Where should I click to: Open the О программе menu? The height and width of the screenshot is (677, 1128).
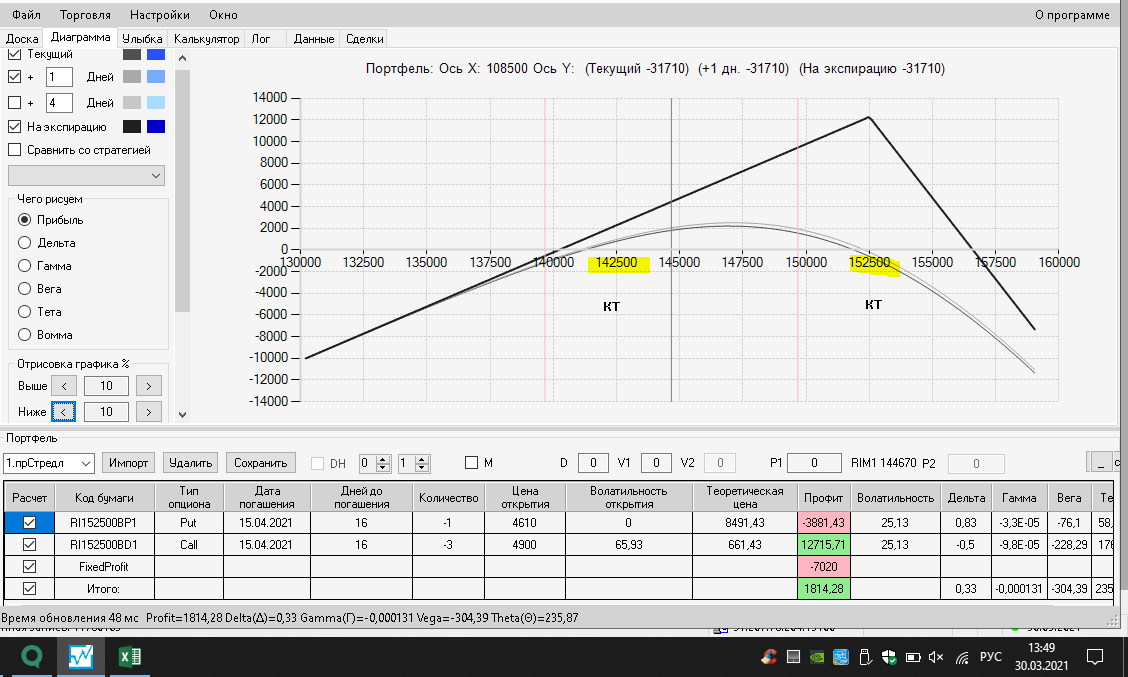click(x=1072, y=14)
